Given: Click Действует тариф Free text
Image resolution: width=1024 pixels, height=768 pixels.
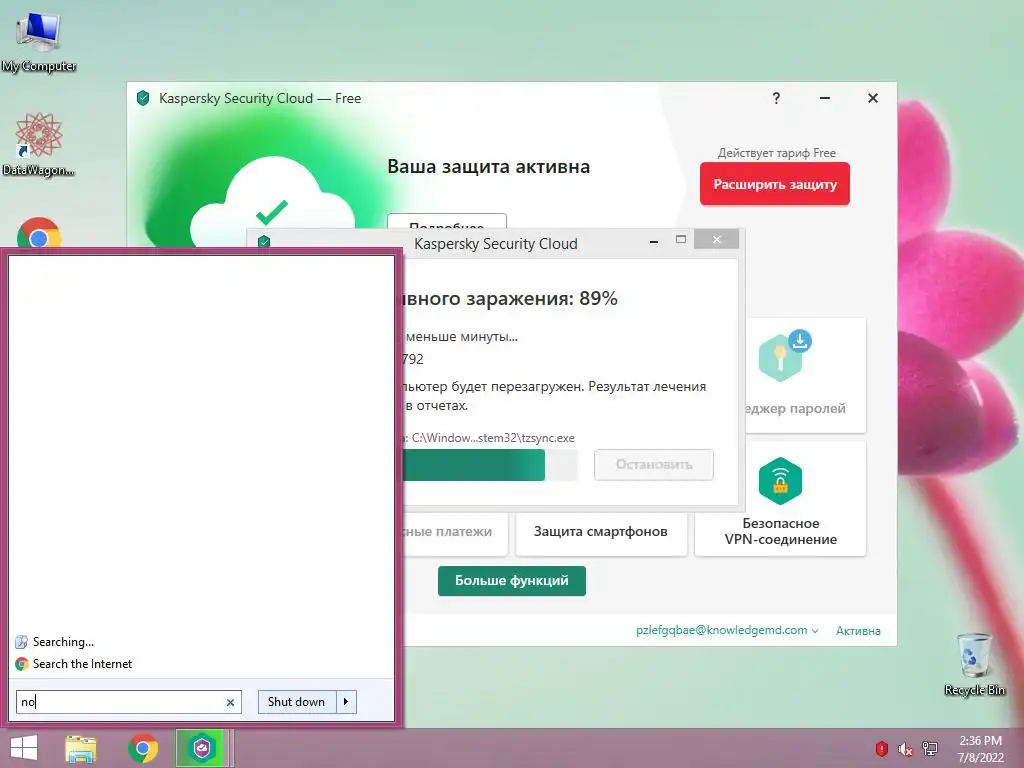Looking at the screenshot, I should (776, 153).
